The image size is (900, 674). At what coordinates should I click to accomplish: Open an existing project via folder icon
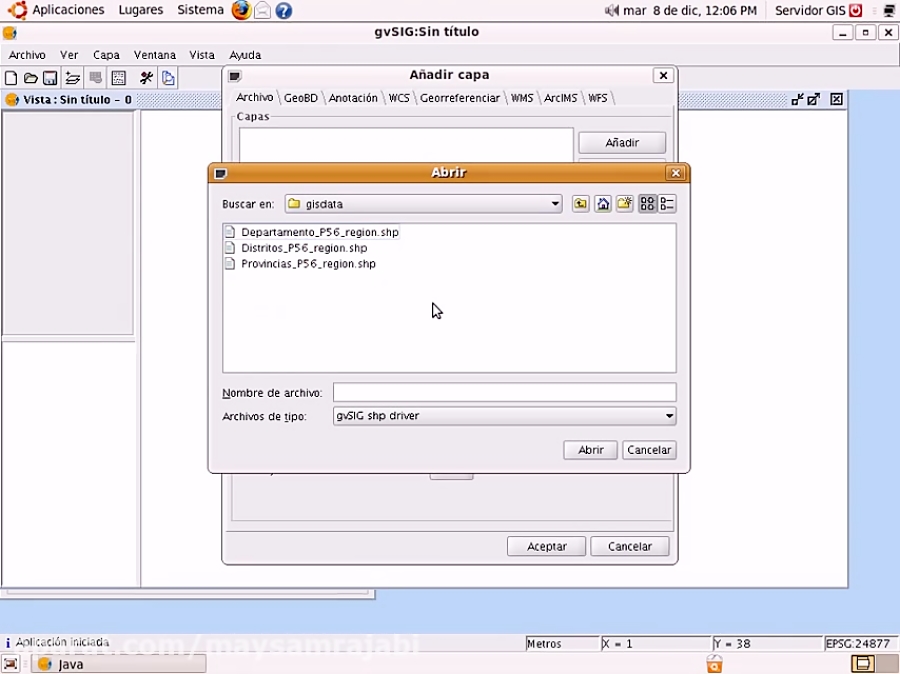point(30,78)
